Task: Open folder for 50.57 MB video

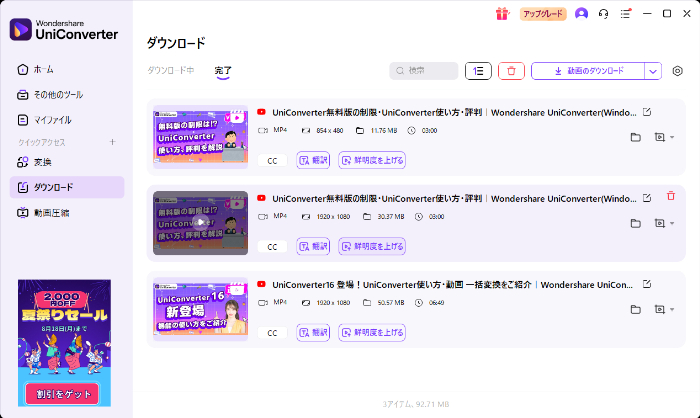Action: pyautogui.click(x=636, y=309)
